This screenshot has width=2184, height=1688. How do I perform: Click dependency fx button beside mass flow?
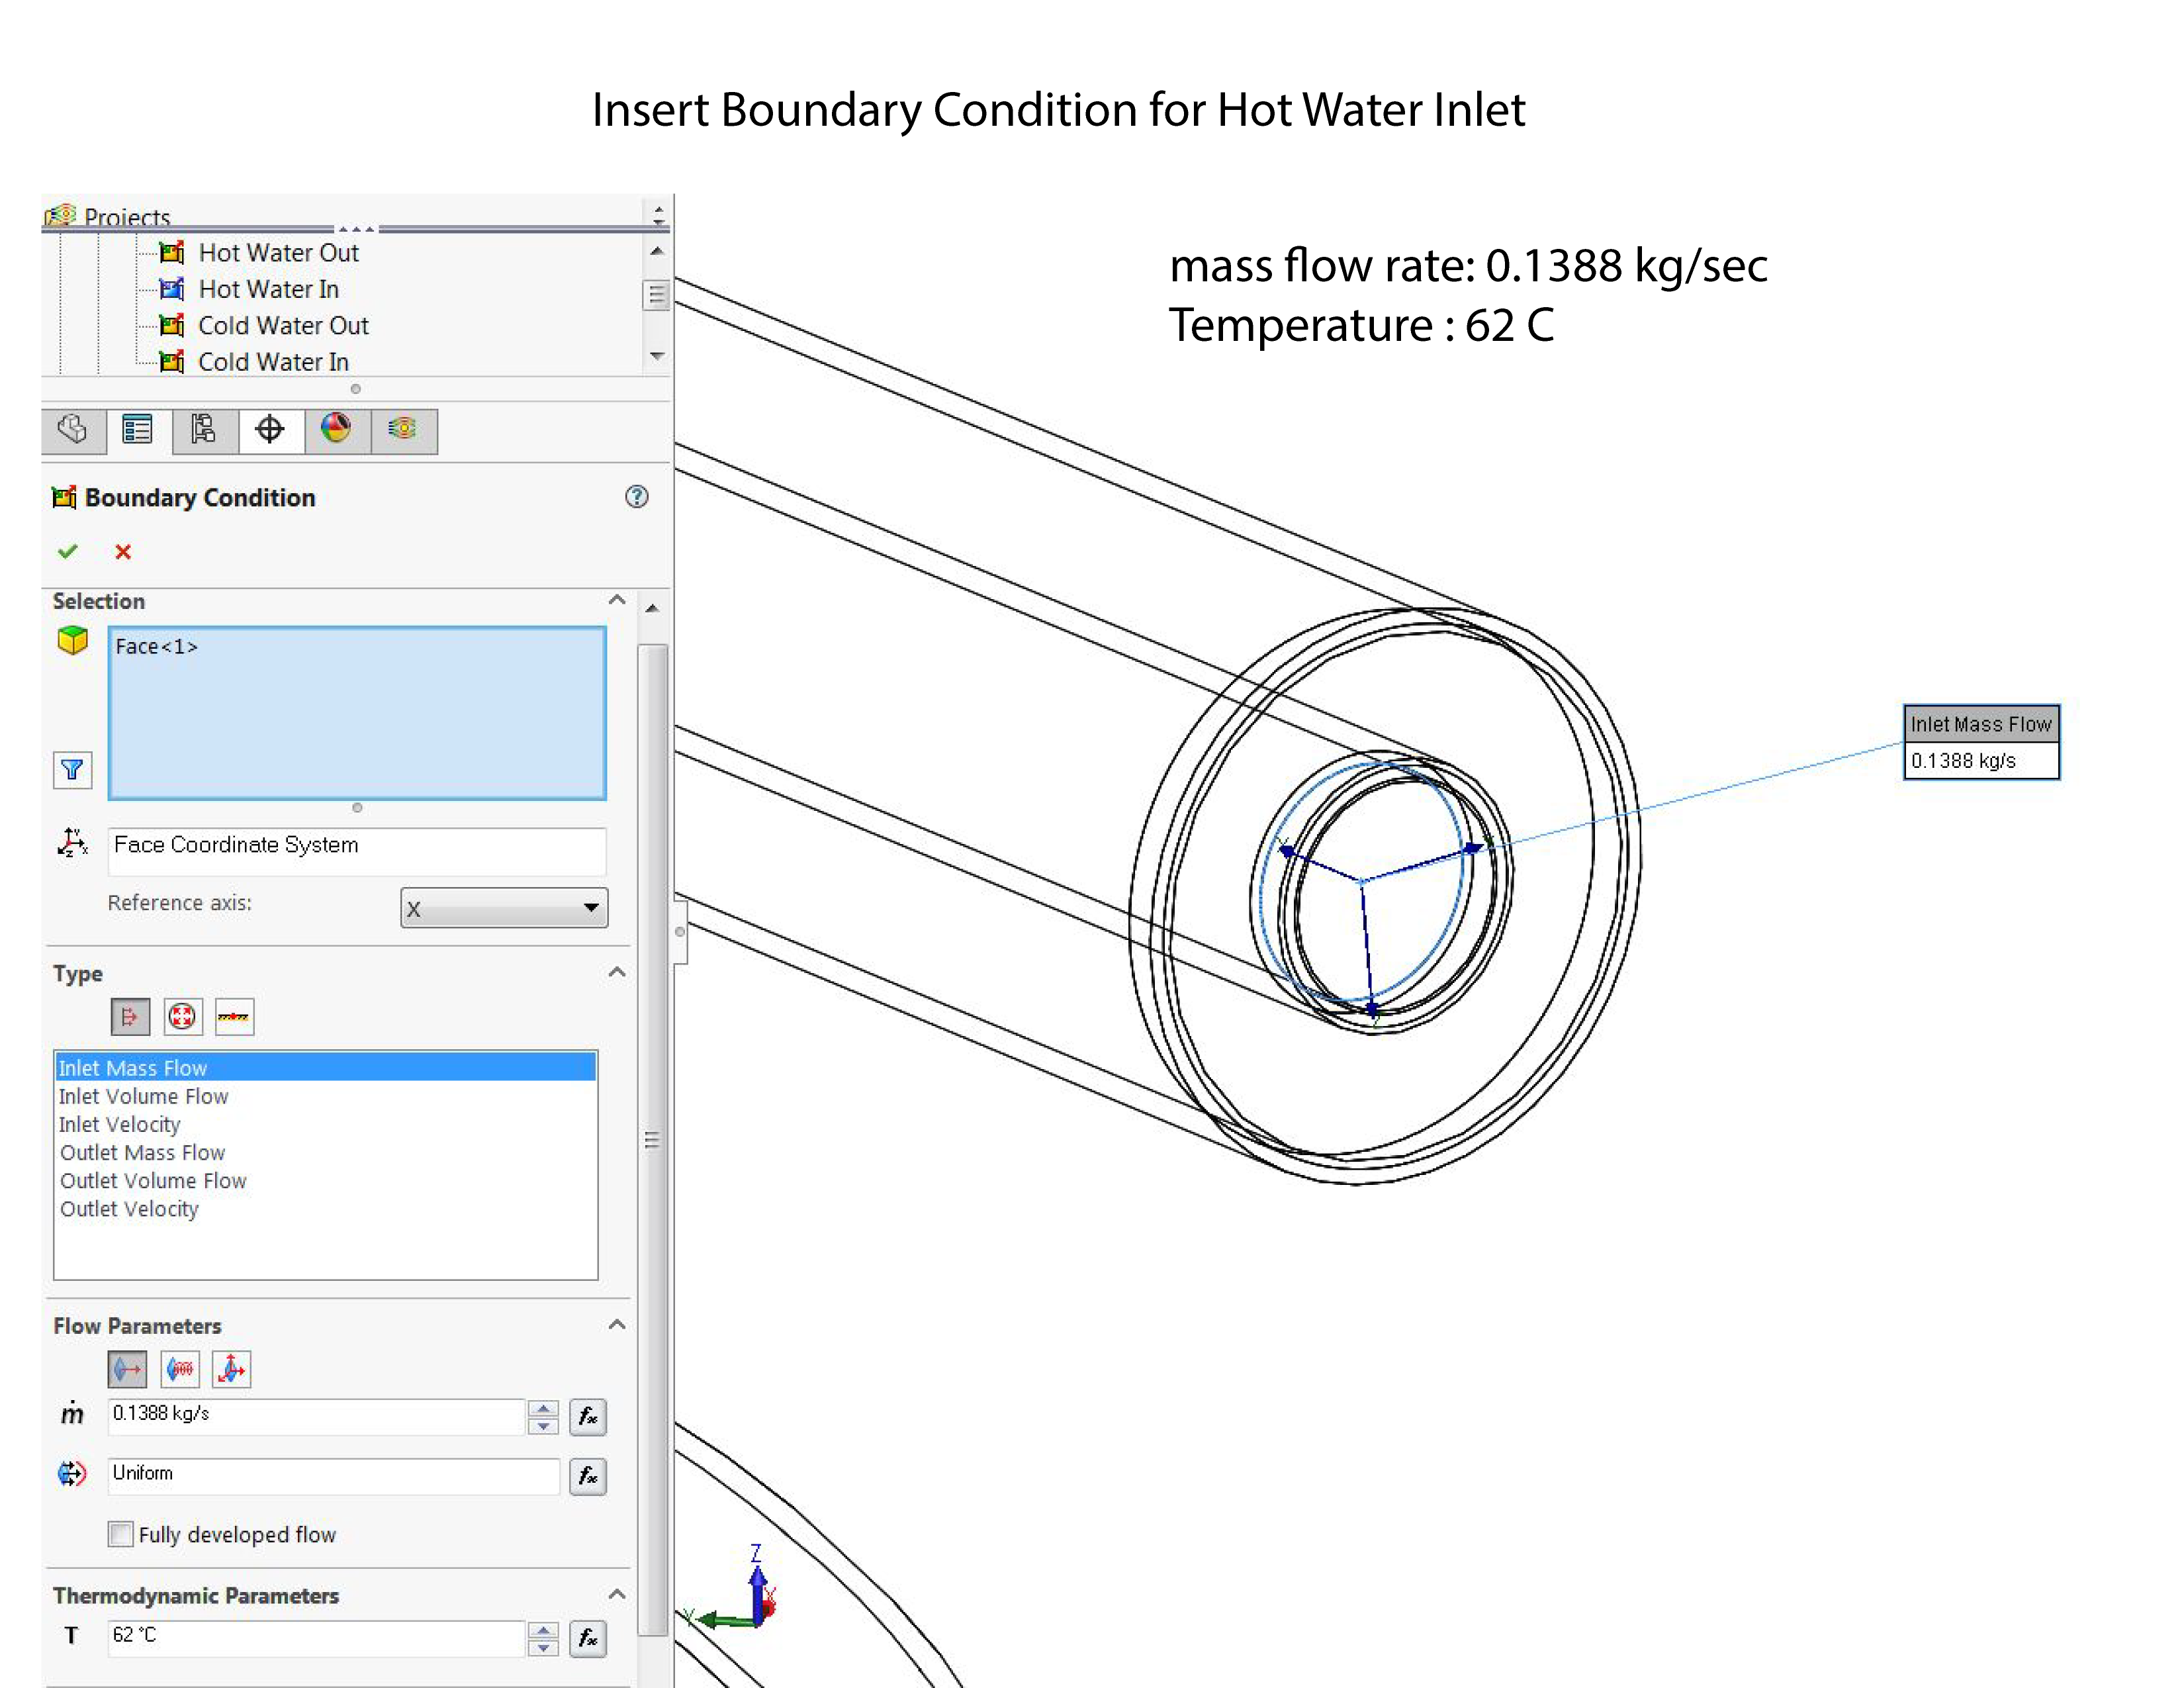click(x=588, y=1416)
